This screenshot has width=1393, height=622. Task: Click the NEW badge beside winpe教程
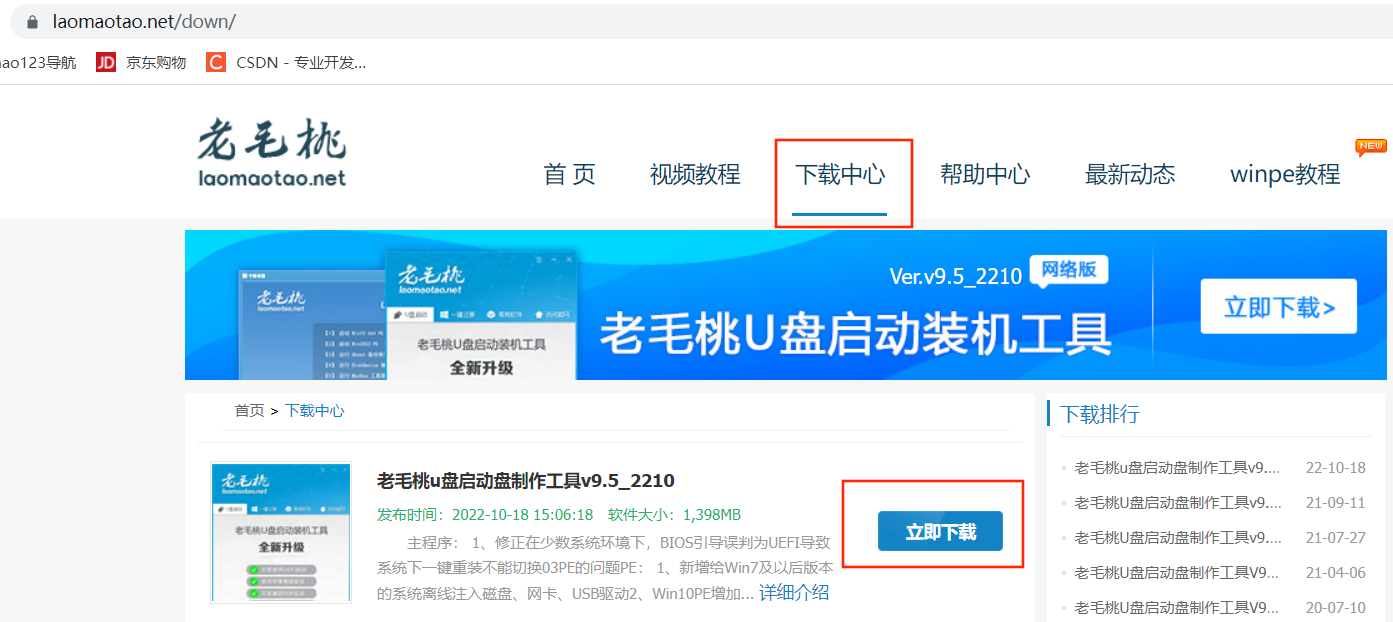[1371, 147]
